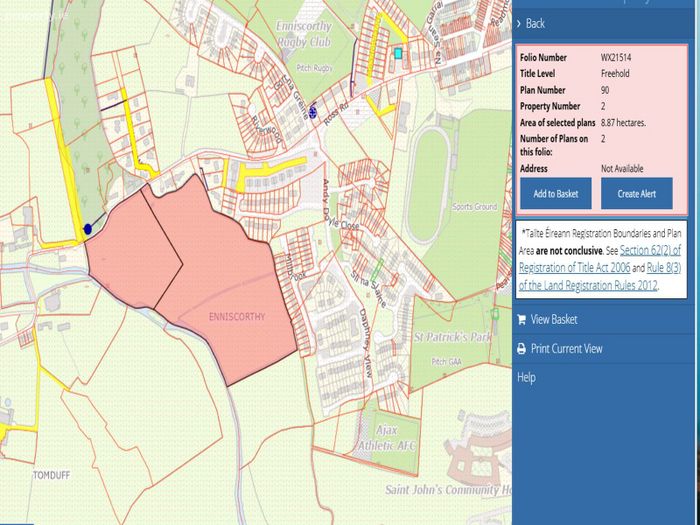Click the area value 8.87 hectares
The height and width of the screenshot is (525, 700).
pyautogui.click(x=623, y=123)
